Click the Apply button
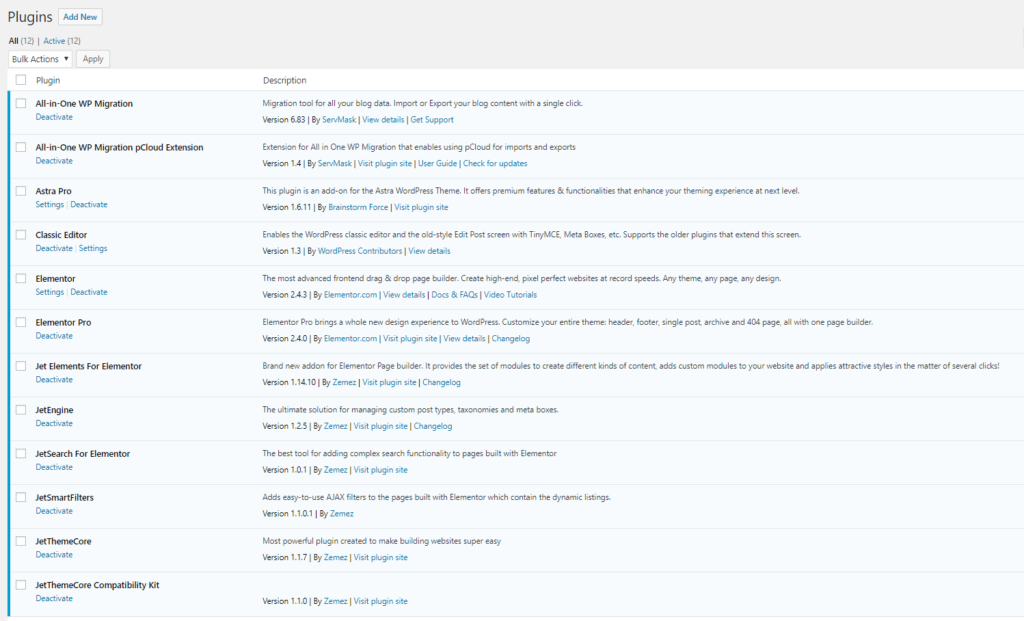The height and width of the screenshot is (621, 1024). tap(93, 59)
